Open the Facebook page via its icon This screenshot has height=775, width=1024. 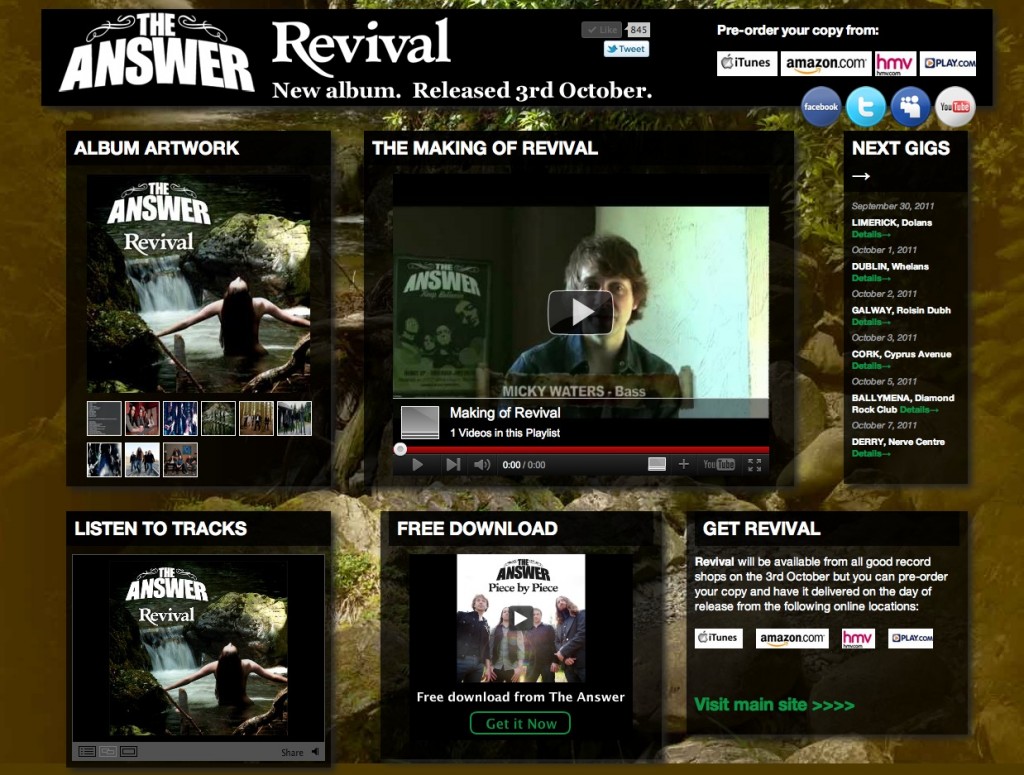click(820, 107)
